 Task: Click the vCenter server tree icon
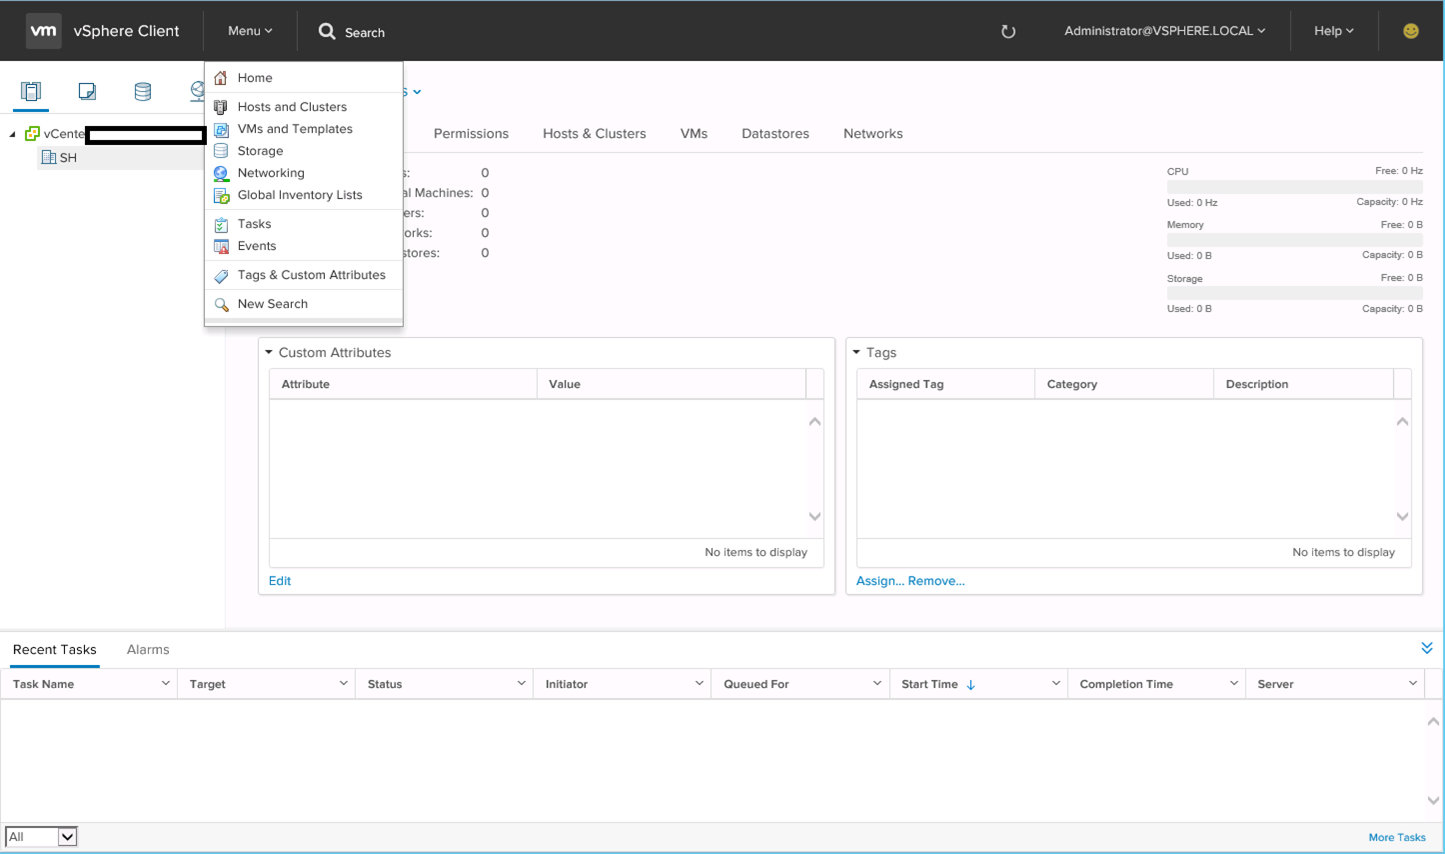pyautogui.click(x=32, y=134)
